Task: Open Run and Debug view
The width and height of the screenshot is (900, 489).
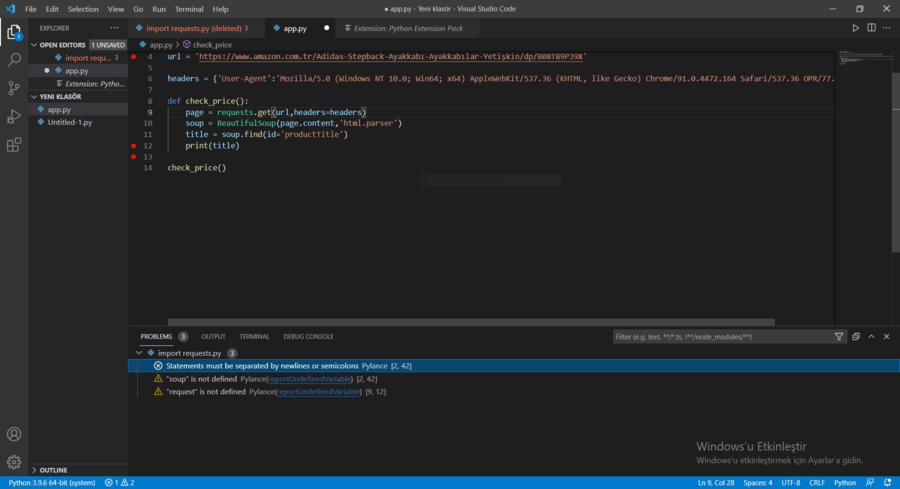Action: [14, 116]
